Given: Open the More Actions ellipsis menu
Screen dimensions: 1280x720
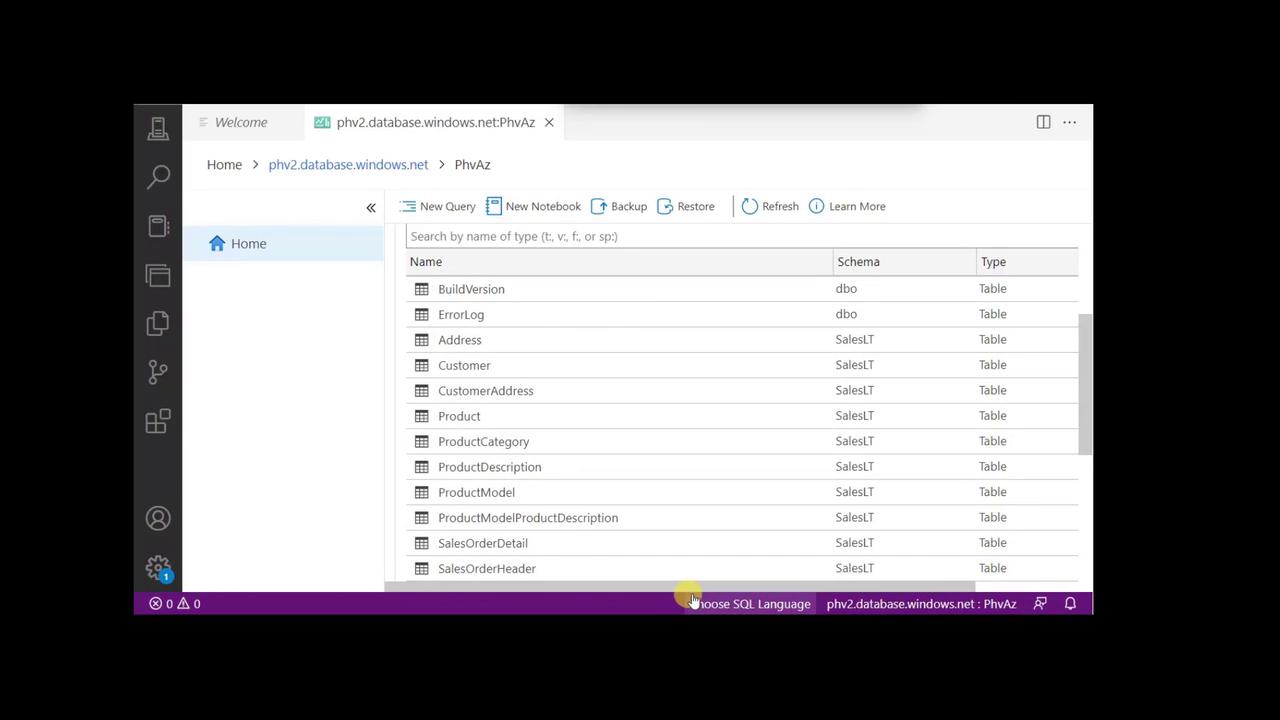Looking at the screenshot, I should pos(1069,122).
